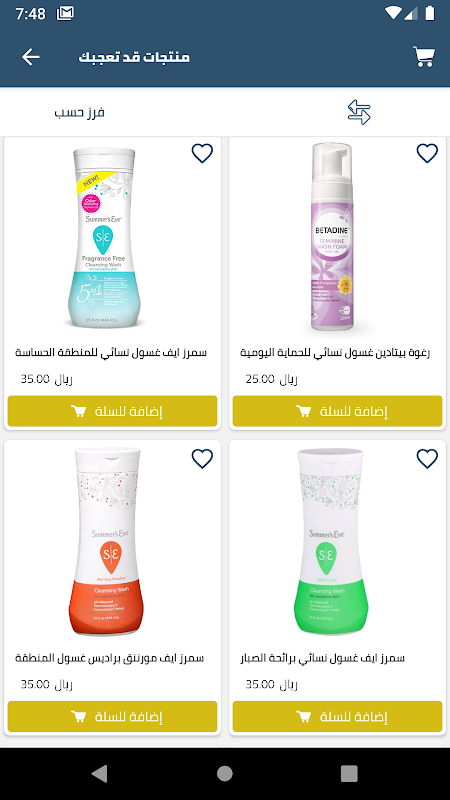Add Morning Paradise wash to cart

point(112,716)
